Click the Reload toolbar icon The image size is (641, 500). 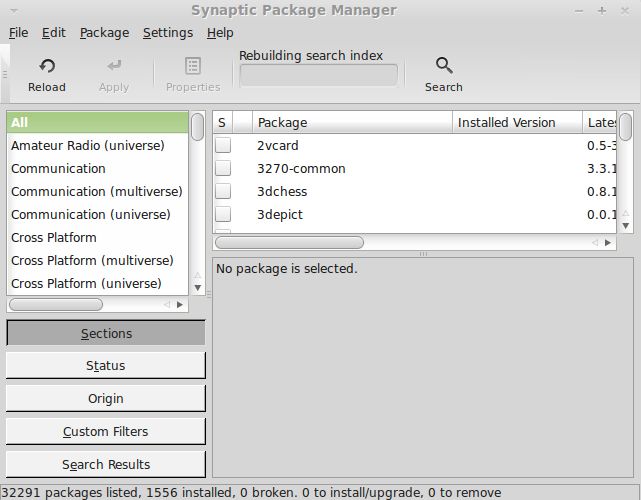click(47, 66)
